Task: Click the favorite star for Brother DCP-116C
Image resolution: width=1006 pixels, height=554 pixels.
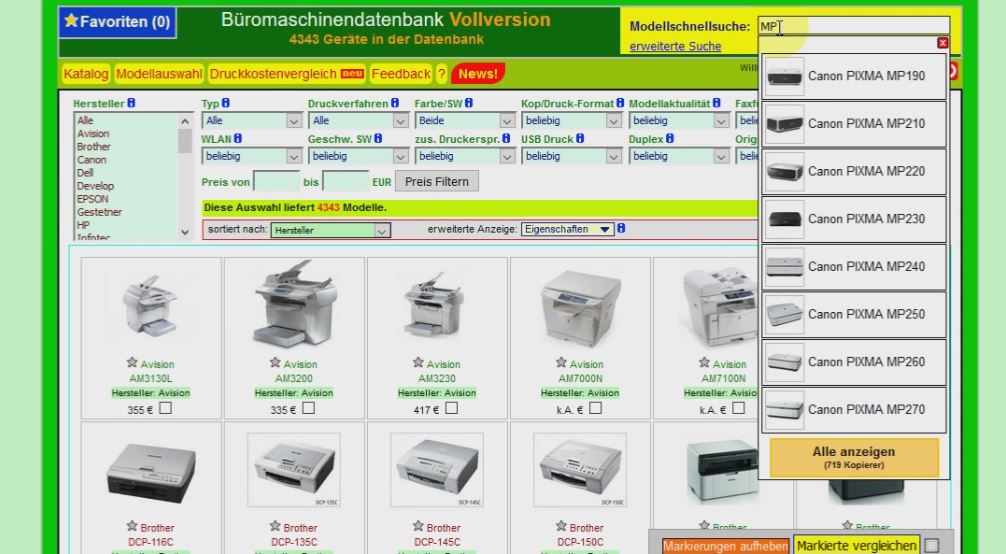Action: [x=132, y=526]
